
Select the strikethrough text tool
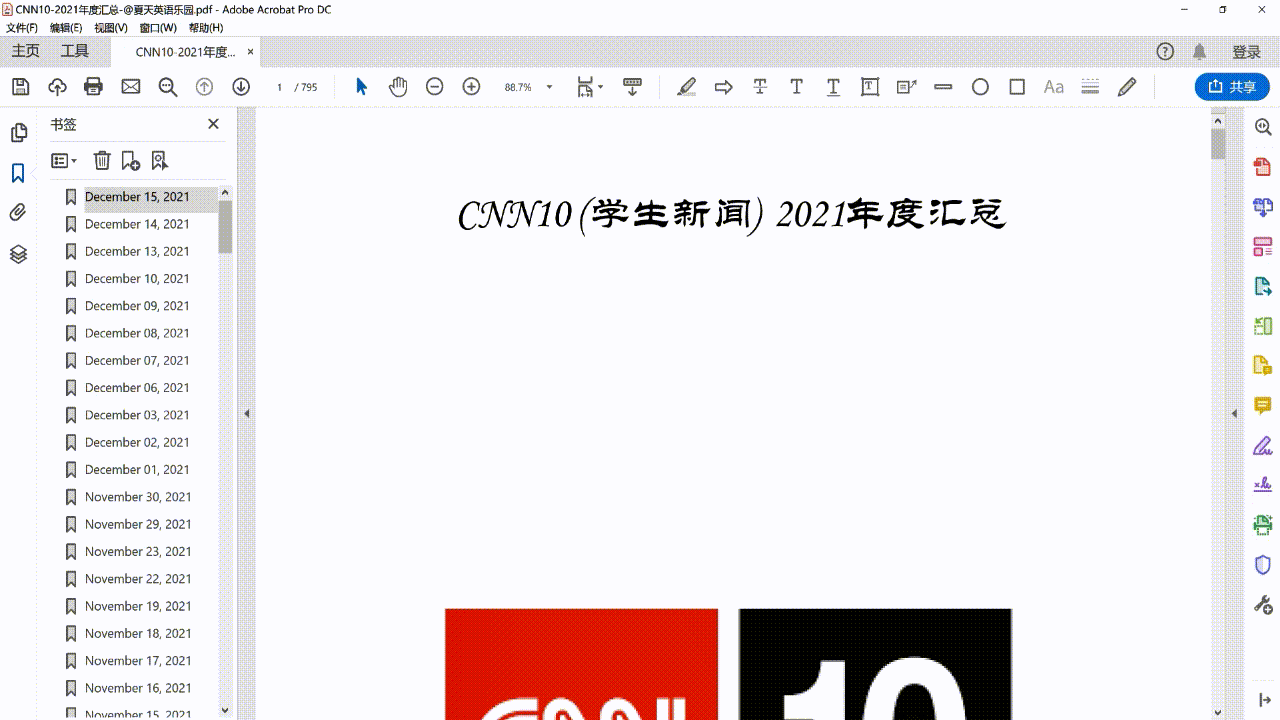coord(760,87)
